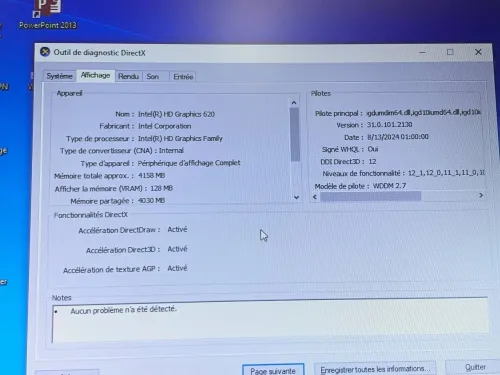Click the Intel(R) HD Graphics Family value
Image resolution: width=500 pixels, height=375 pixels.
pyautogui.click(x=180, y=138)
